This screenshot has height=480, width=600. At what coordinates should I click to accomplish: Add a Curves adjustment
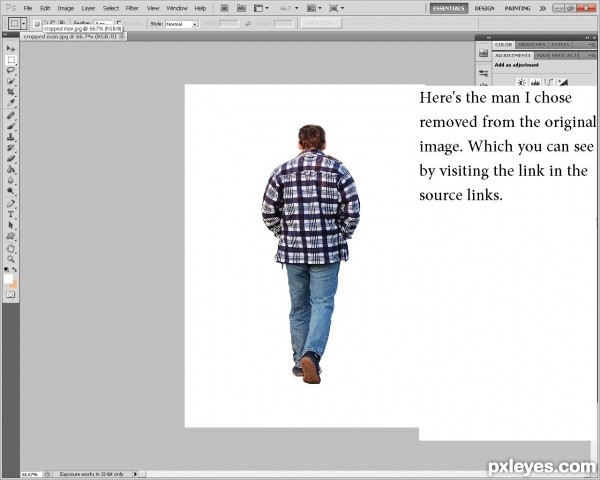point(549,82)
